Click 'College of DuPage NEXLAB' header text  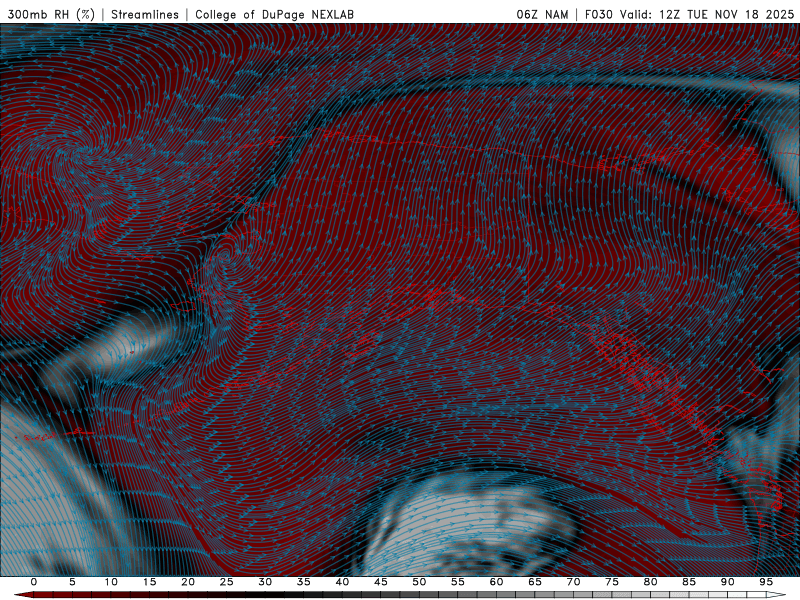pyautogui.click(x=274, y=14)
